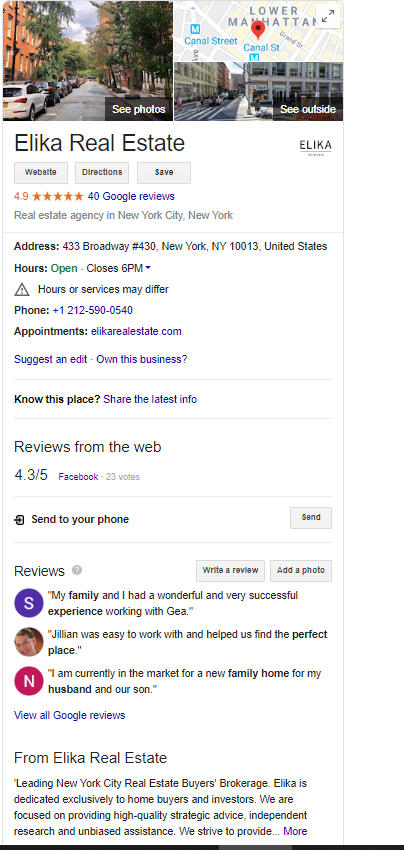Viewport: 404px width, 850px height.
Task: Expand the map with the fullscreen arrows icon
Action: click(328, 17)
